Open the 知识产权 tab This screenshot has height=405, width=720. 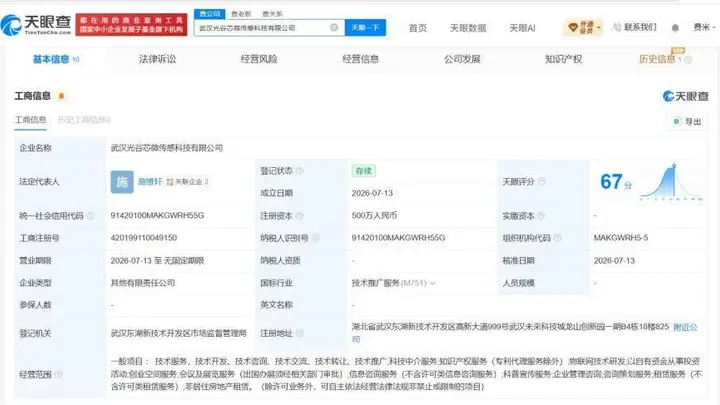pyautogui.click(x=563, y=59)
